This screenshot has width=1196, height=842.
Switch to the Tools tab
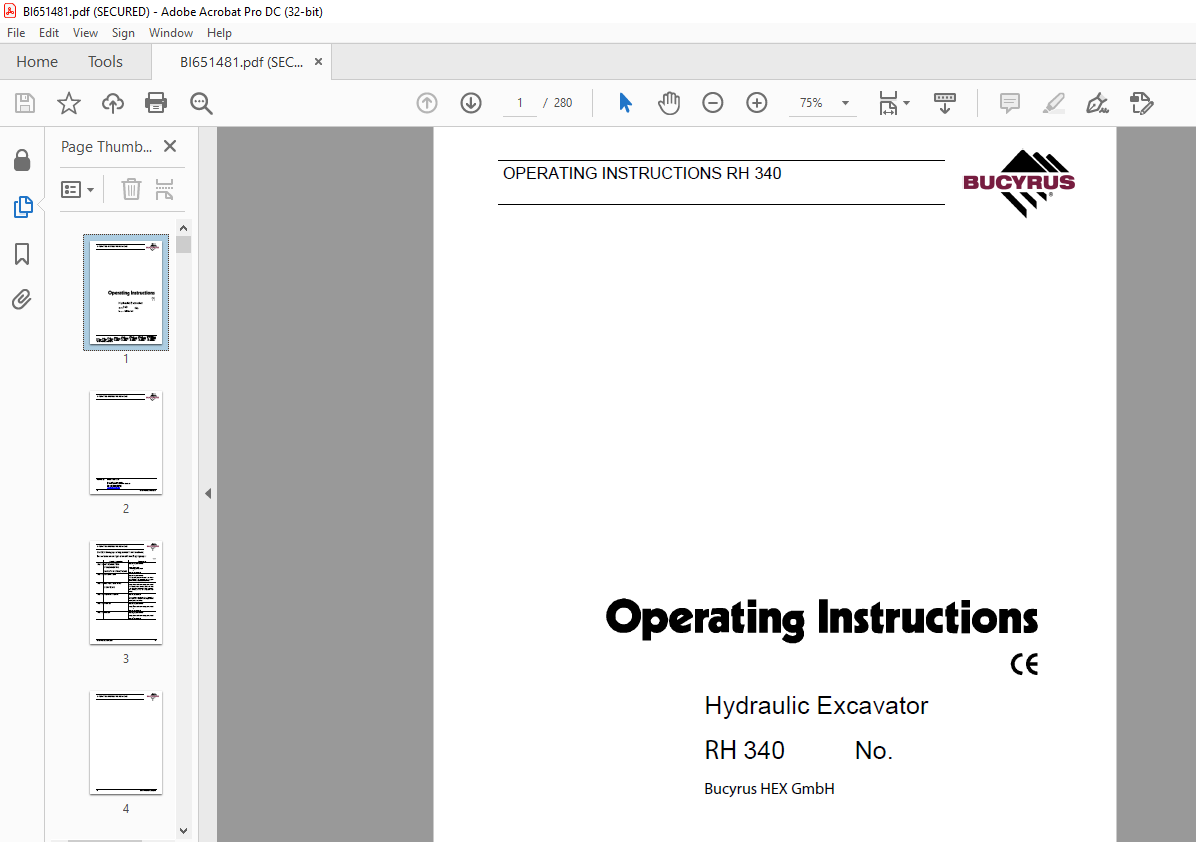tap(105, 62)
